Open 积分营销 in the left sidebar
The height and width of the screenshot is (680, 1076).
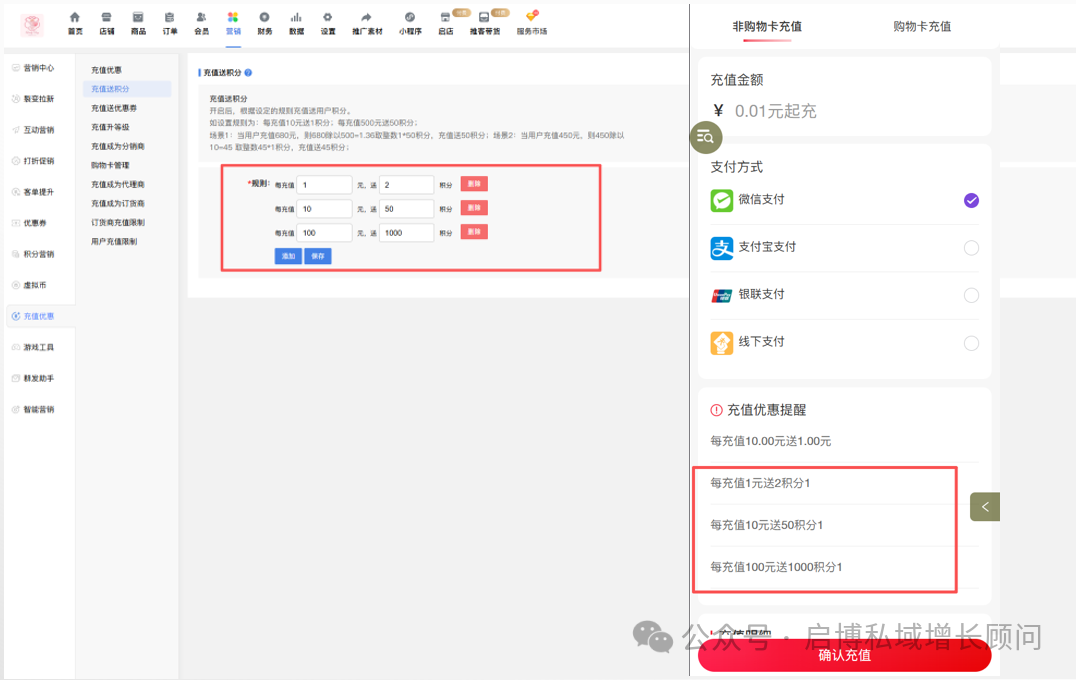(x=38, y=254)
